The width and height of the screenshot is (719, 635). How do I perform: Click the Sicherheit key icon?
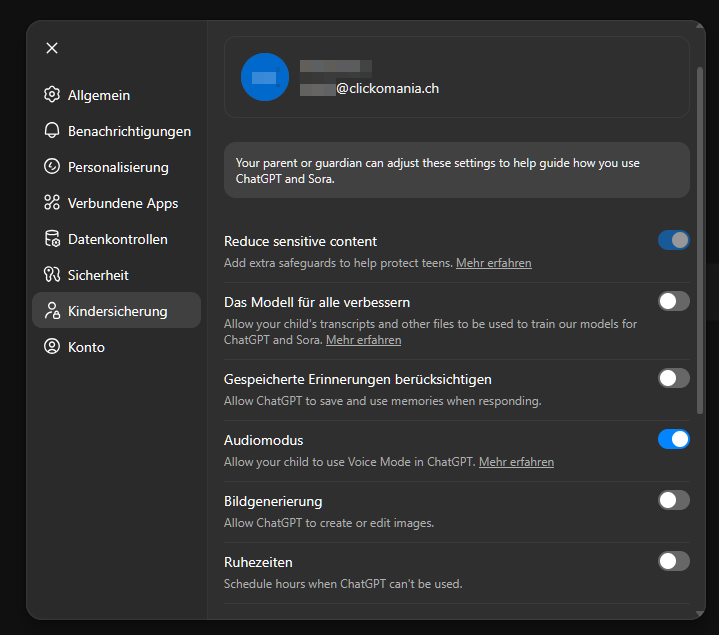52,275
